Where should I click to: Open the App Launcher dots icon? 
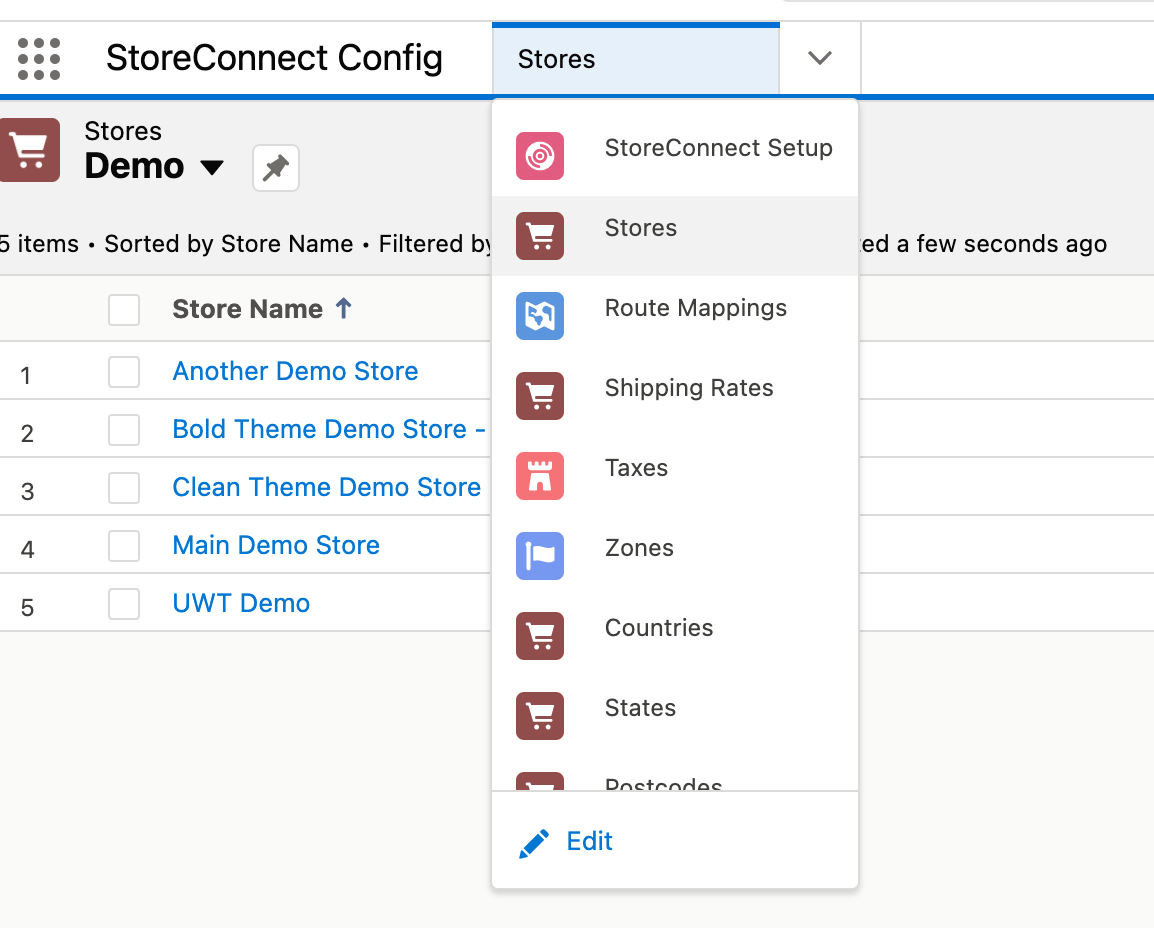[39, 59]
